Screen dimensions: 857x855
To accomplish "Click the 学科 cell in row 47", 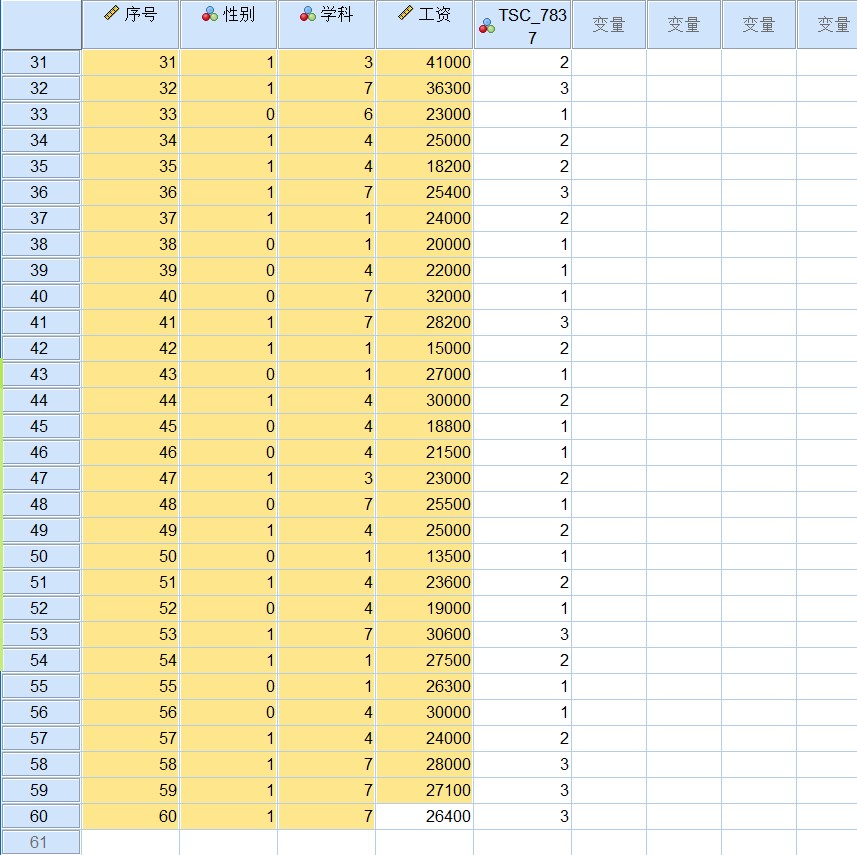I will (x=326, y=478).
